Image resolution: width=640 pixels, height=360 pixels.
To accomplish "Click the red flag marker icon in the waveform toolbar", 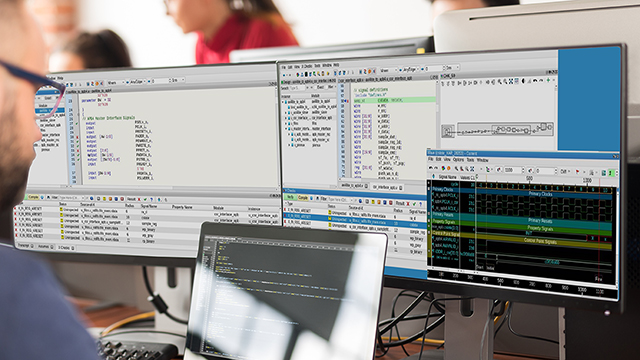I will 577,171.
